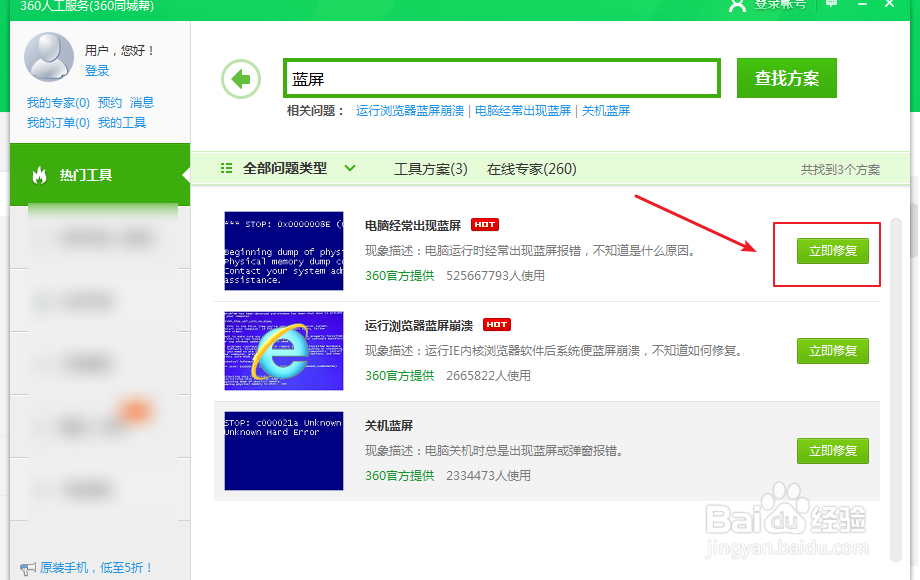Click the HOT badge next to 运行浏览器蓝屏崩溃
The height and width of the screenshot is (580, 920).
coord(496,324)
